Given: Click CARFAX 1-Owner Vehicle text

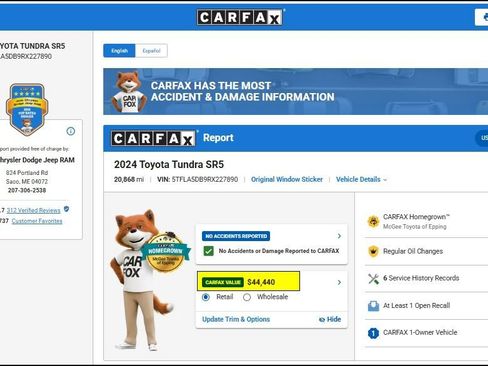Looking at the screenshot, I should pyautogui.click(x=420, y=332).
